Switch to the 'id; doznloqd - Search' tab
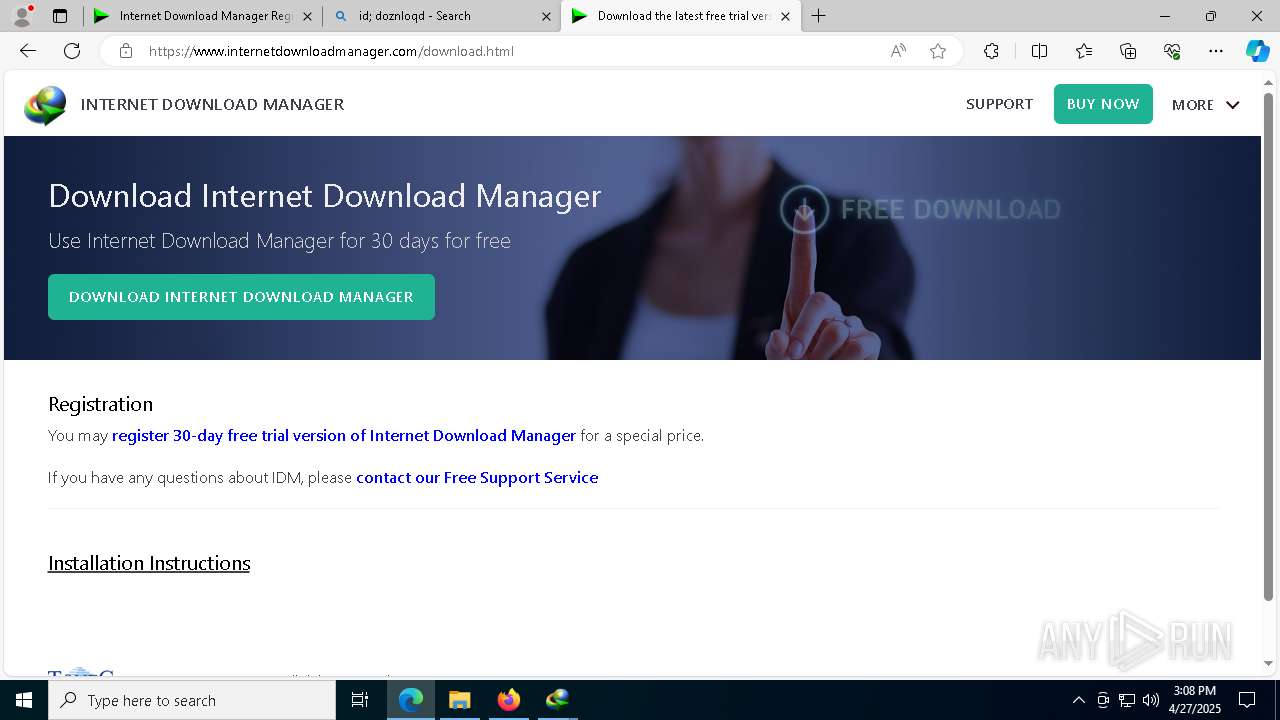 coord(442,16)
